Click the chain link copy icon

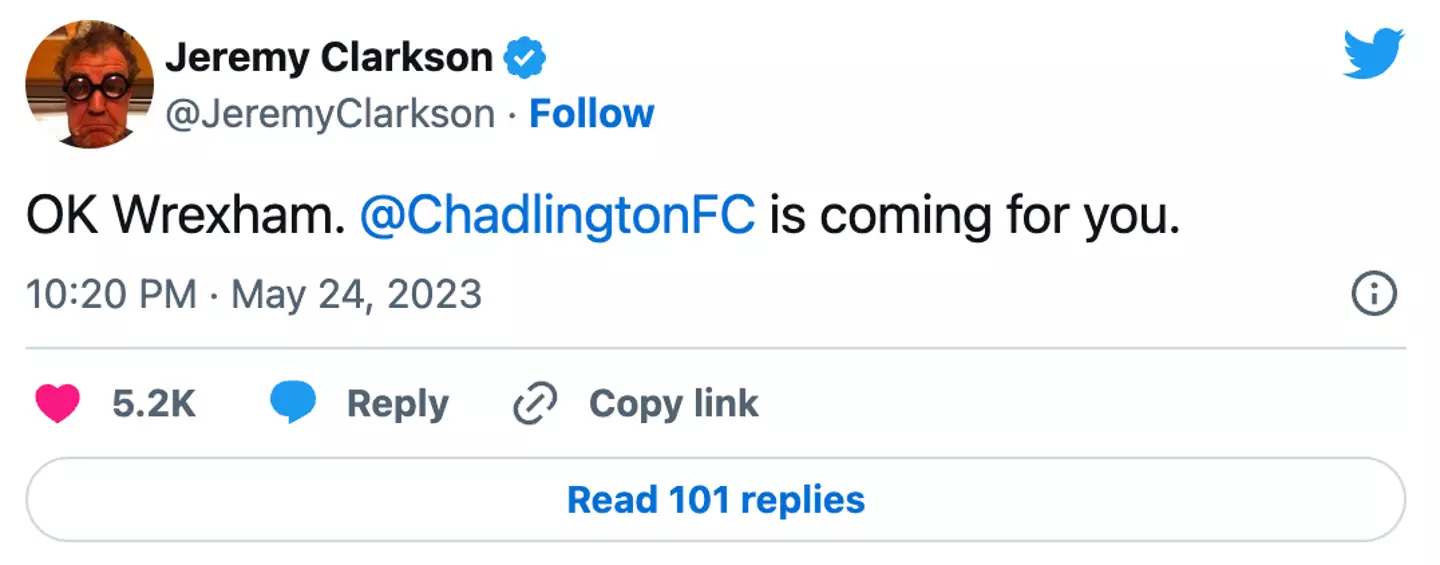[x=534, y=404]
